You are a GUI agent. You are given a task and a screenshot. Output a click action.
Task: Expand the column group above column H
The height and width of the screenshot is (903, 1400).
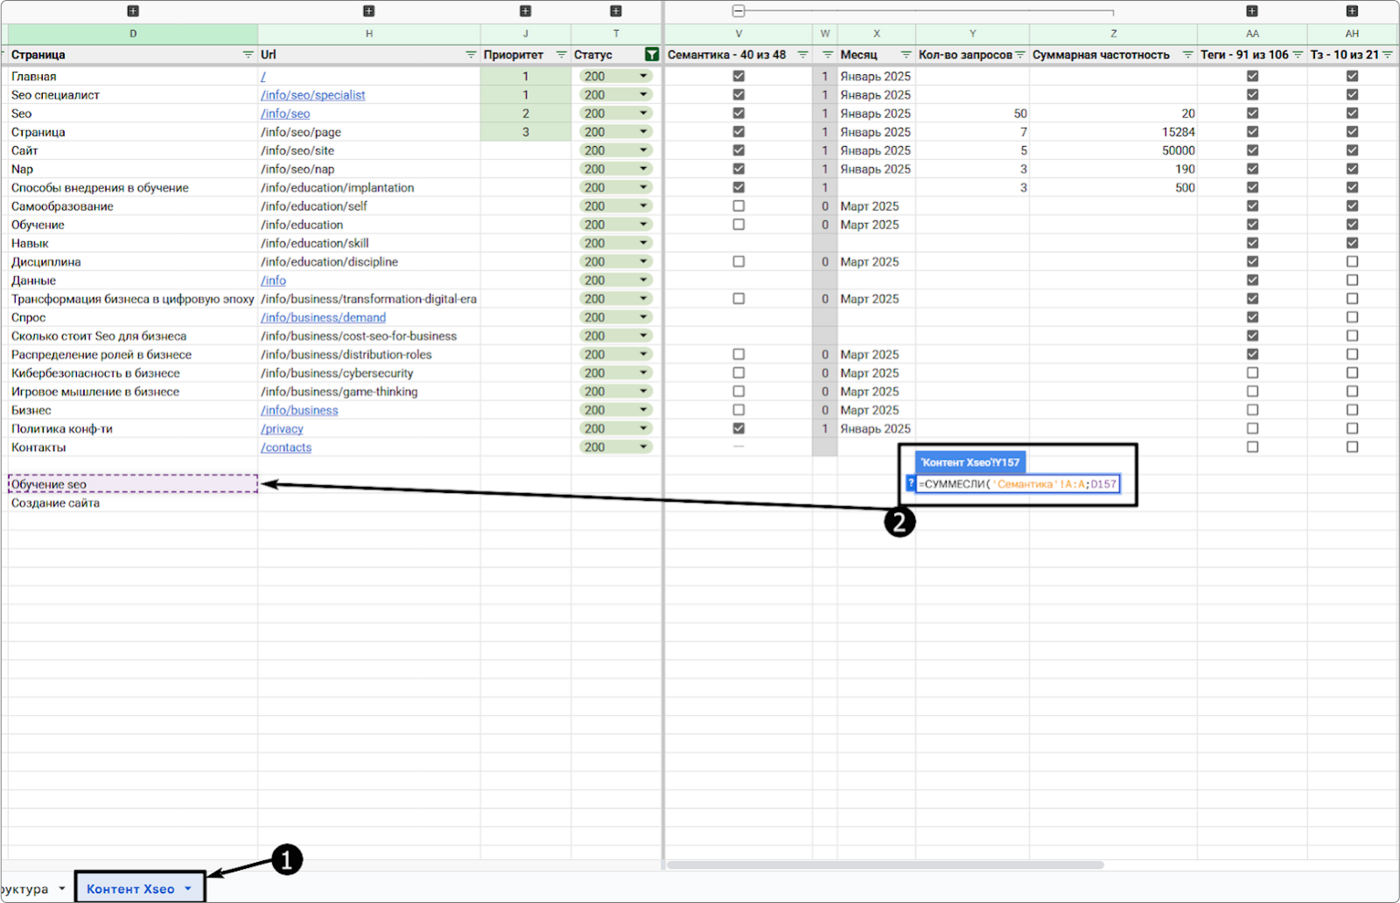369,11
